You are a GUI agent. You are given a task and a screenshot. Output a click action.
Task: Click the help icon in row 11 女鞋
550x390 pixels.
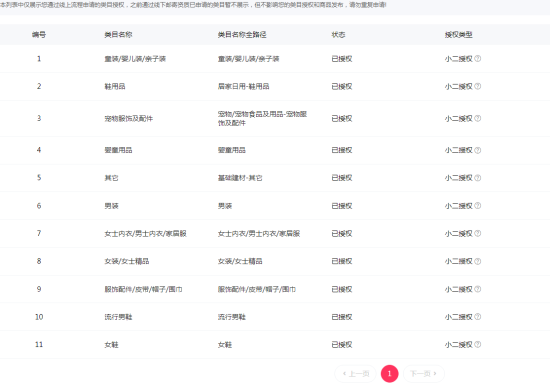pyautogui.click(x=477, y=345)
